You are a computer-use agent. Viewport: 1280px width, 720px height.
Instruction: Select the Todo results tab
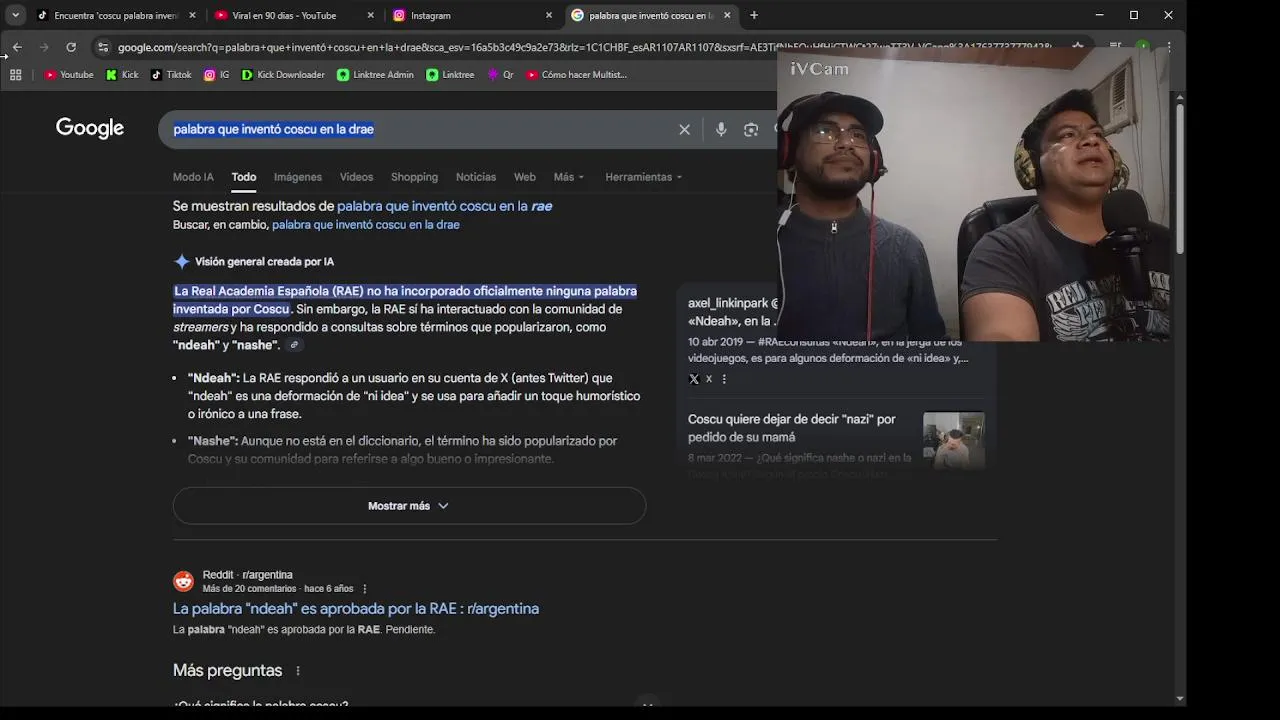pyautogui.click(x=244, y=177)
